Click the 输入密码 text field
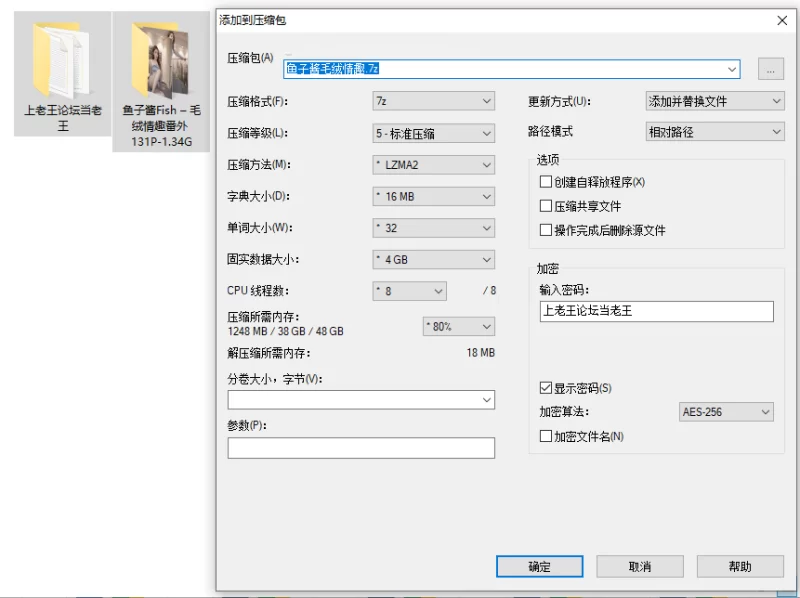The width and height of the screenshot is (800, 598). [x=655, y=311]
